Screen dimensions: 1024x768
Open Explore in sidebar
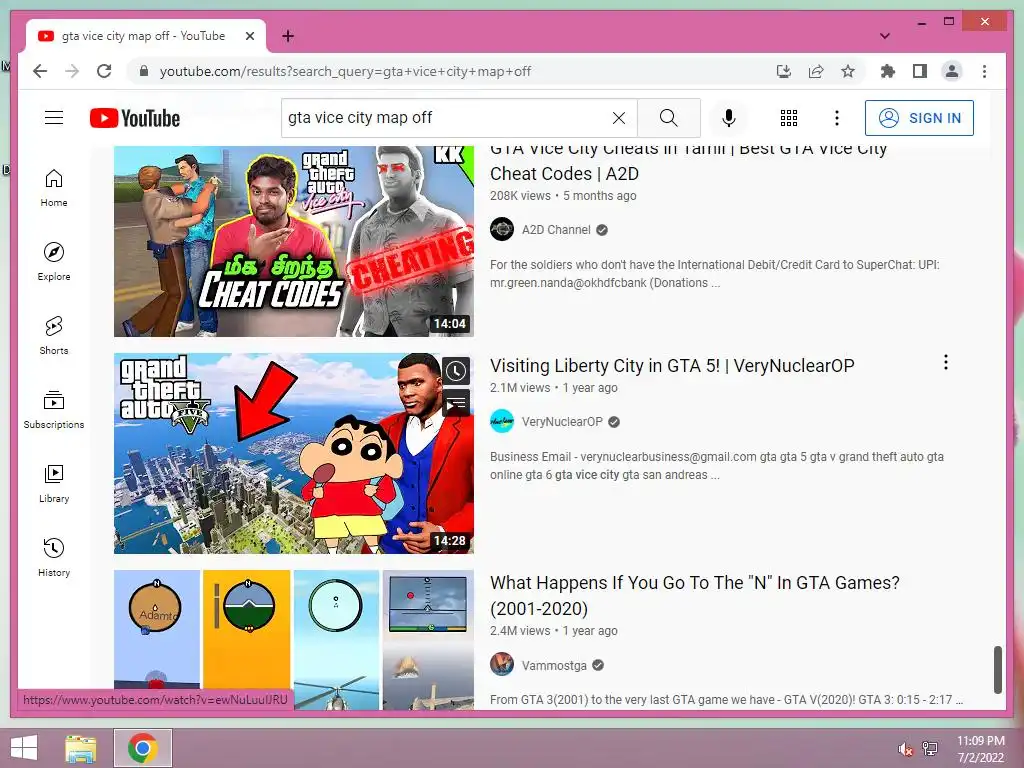tap(54, 262)
